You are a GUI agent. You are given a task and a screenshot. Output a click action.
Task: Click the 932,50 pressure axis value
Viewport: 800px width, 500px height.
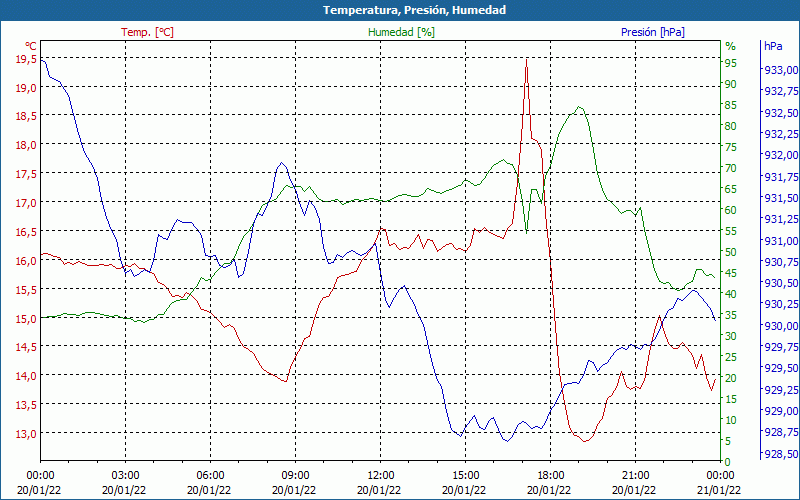(x=781, y=113)
